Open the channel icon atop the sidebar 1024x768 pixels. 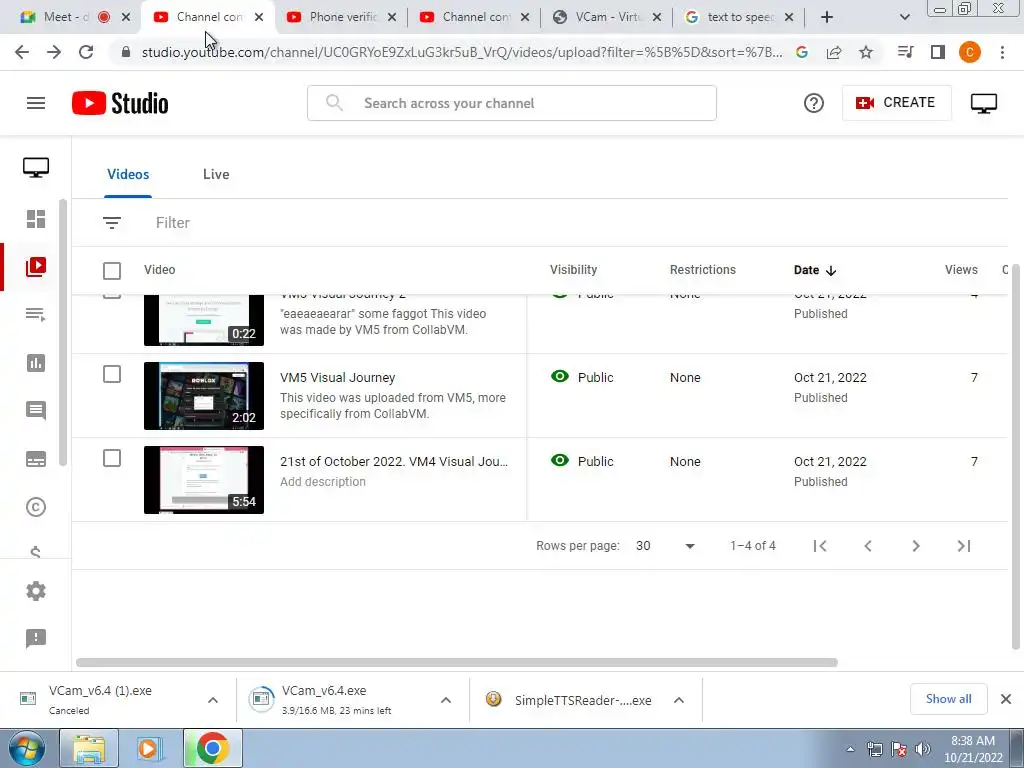[x=36, y=167]
